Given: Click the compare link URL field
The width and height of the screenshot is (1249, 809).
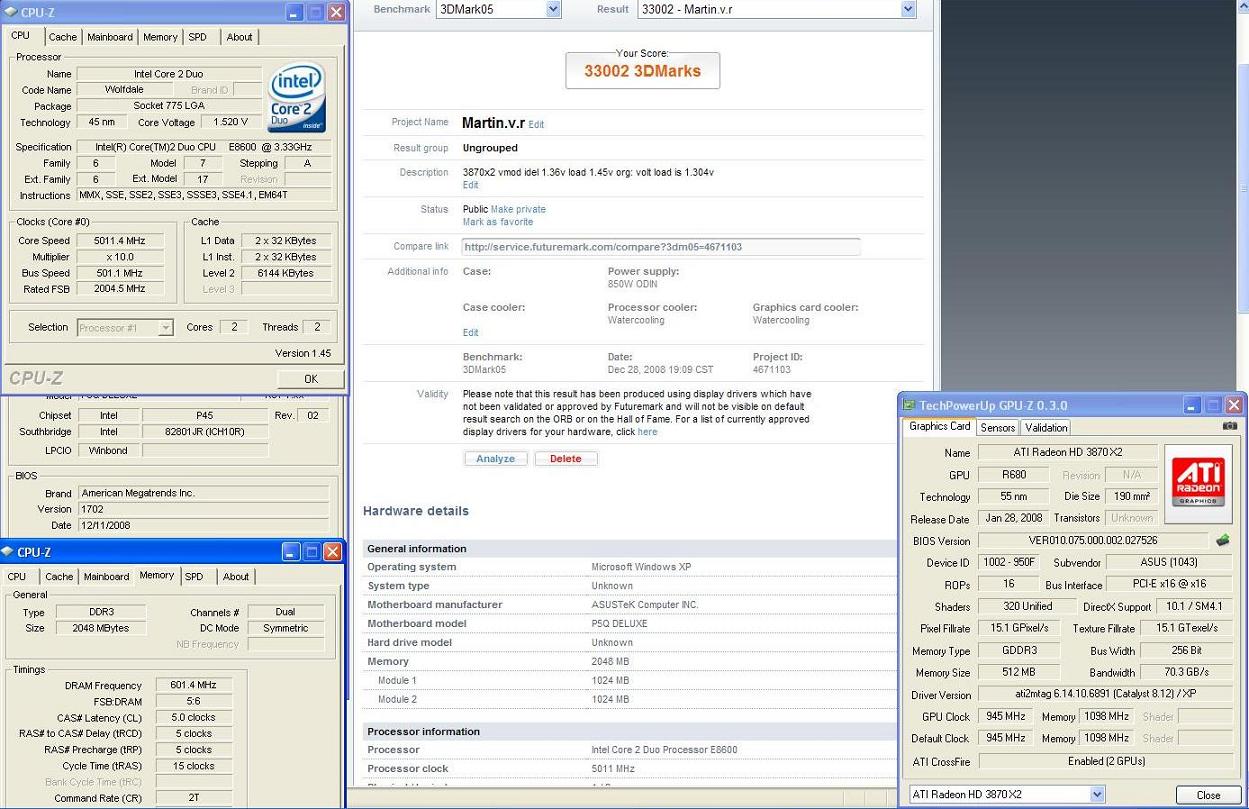Looking at the screenshot, I should click(660, 247).
